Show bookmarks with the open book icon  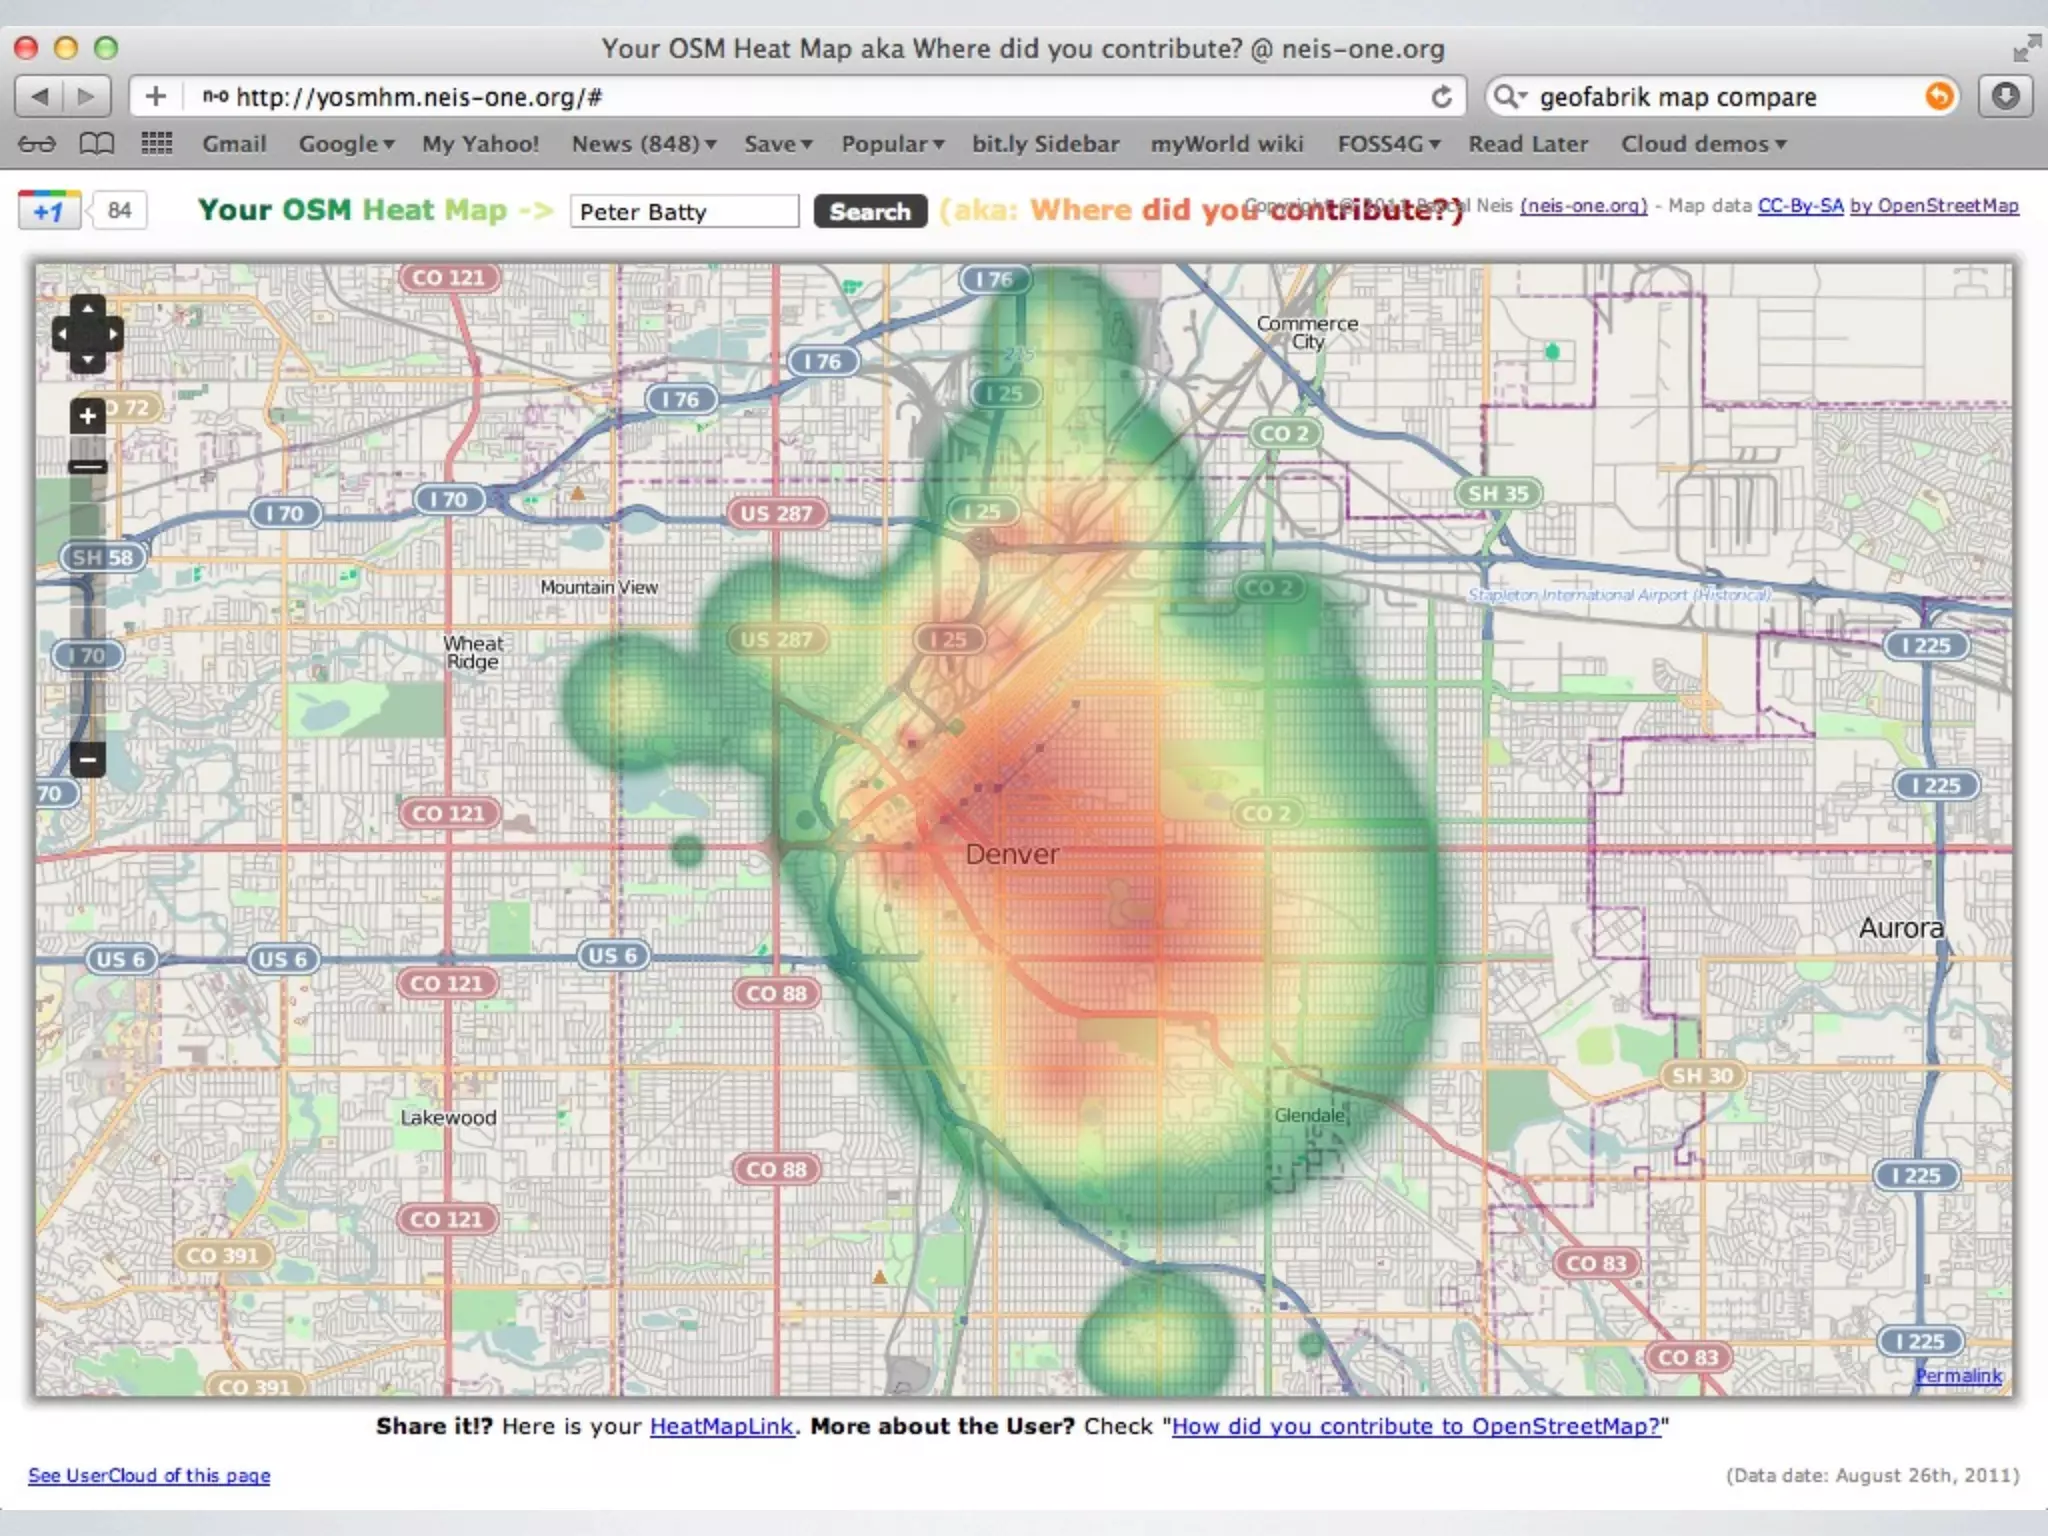pyautogui.click(x=96, y=144)
